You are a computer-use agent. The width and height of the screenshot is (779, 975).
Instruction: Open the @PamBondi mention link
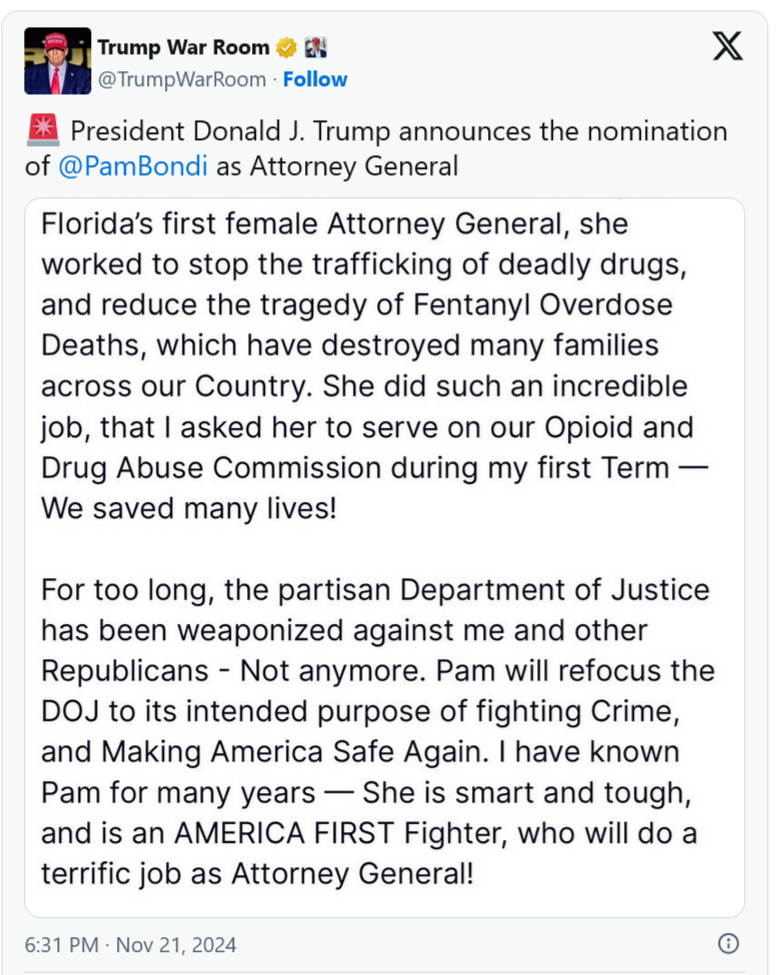pos(132,166)
